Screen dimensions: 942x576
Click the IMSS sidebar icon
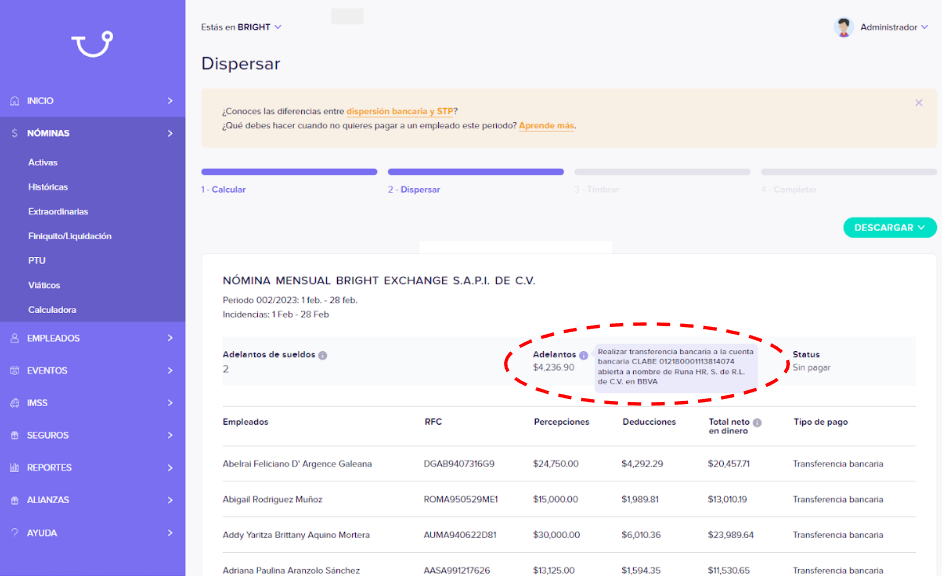pos(14,403)
